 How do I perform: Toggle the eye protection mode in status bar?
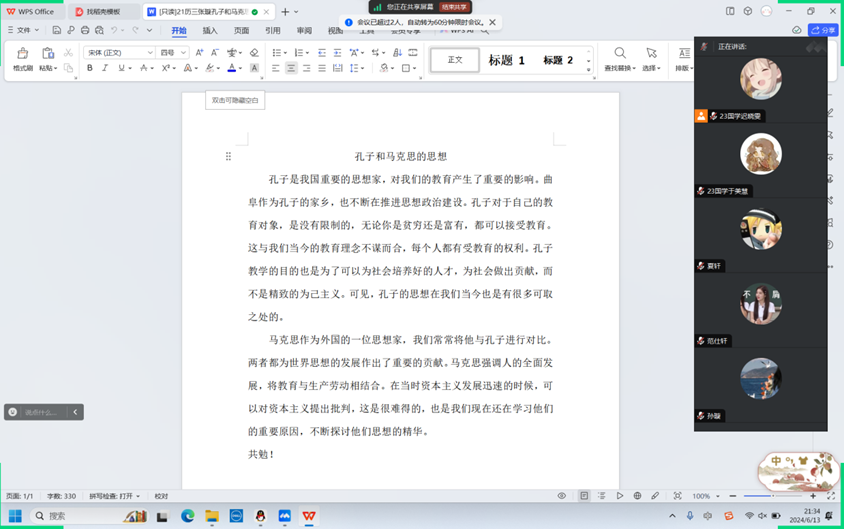[x=562, y=496]
